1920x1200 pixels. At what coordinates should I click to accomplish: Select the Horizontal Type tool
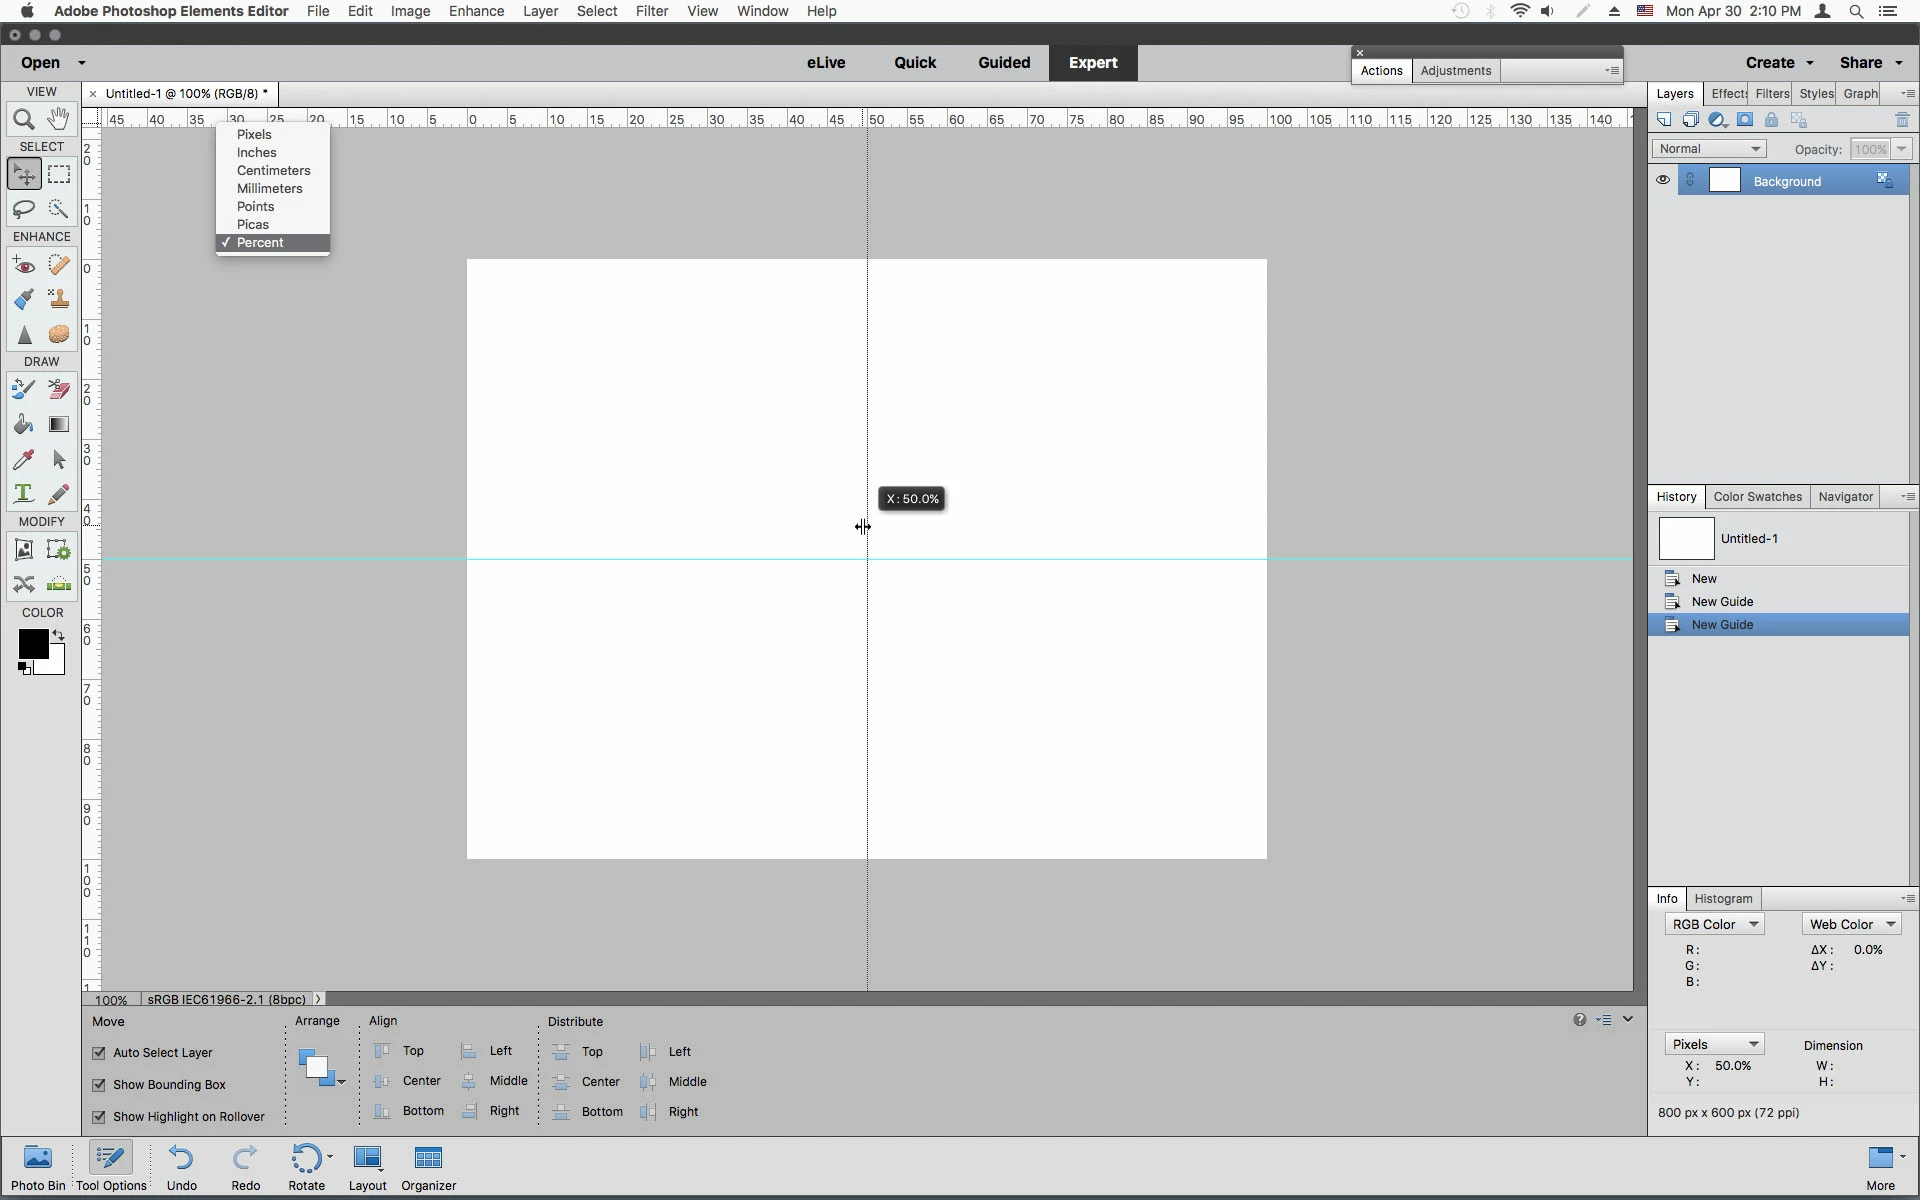pyautogui.click(x=24, y=494)
